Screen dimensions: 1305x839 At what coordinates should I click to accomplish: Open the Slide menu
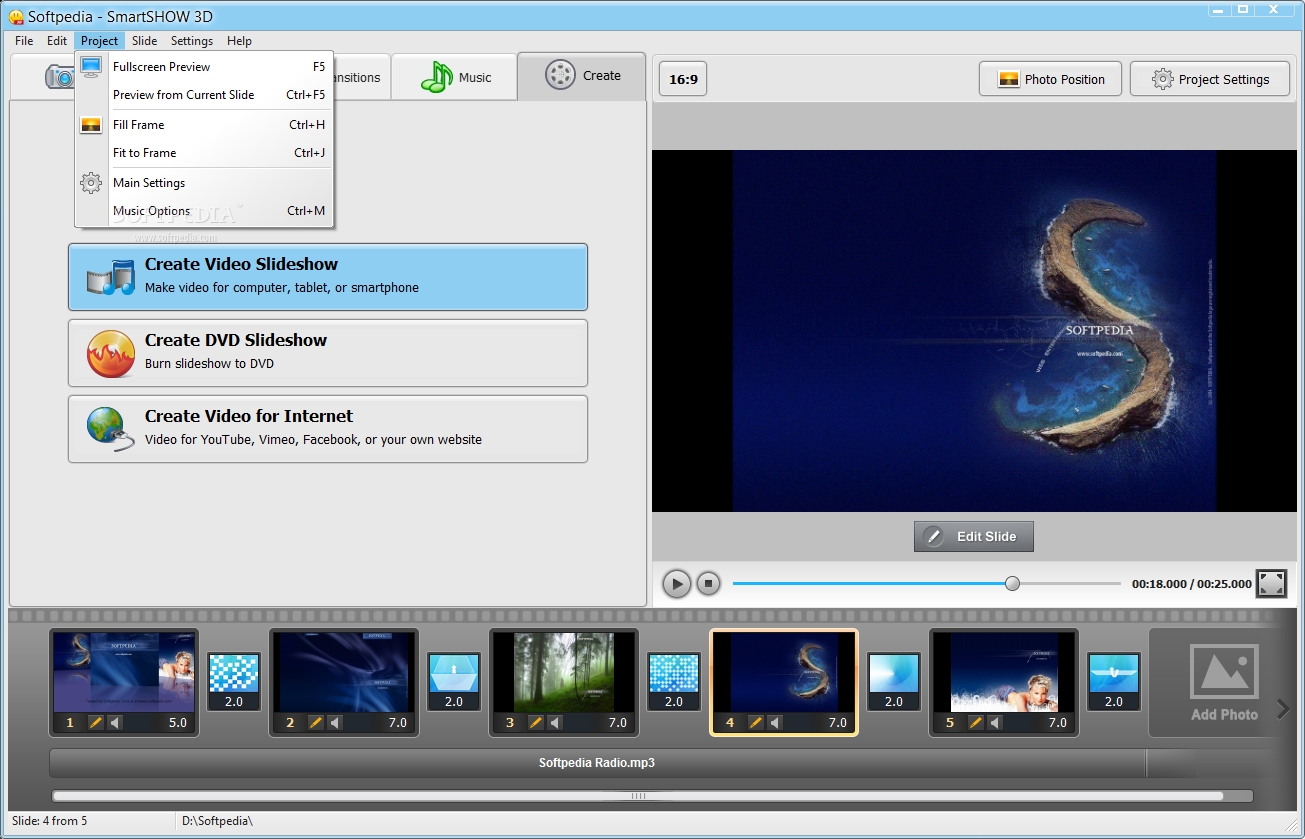[144, 41]
